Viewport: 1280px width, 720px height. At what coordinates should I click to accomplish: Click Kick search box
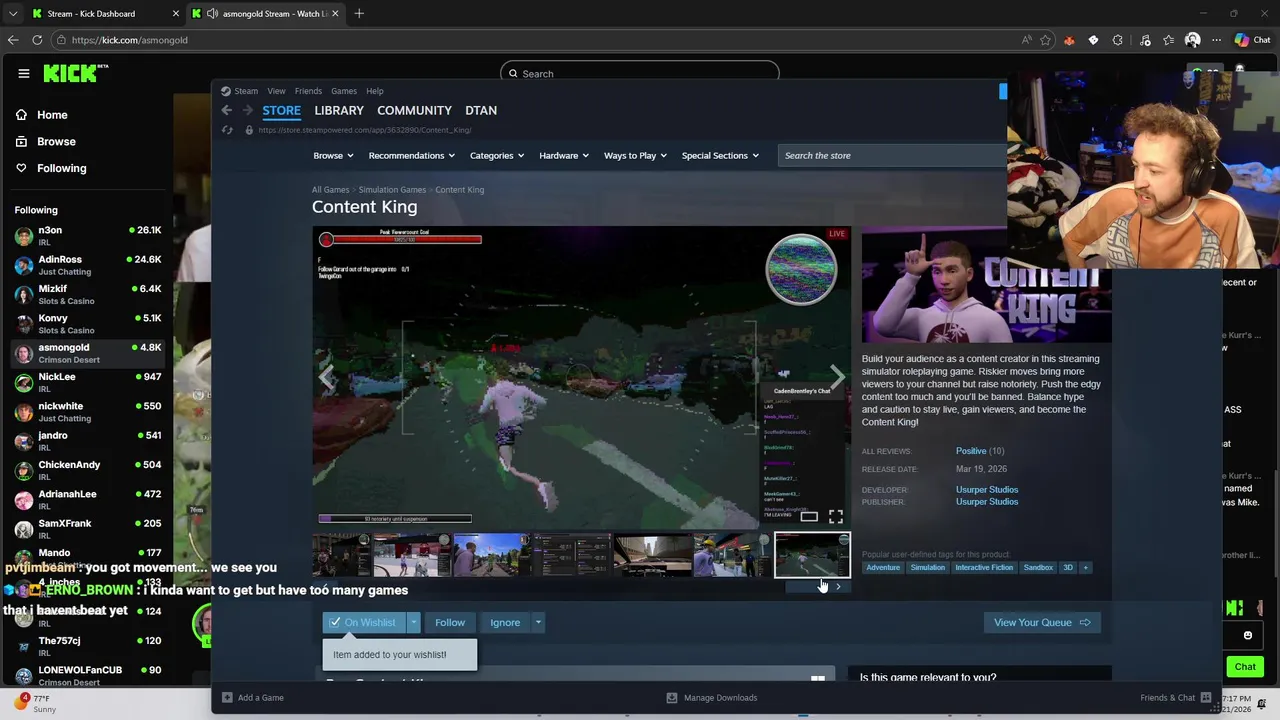click(x=640, y=73)
